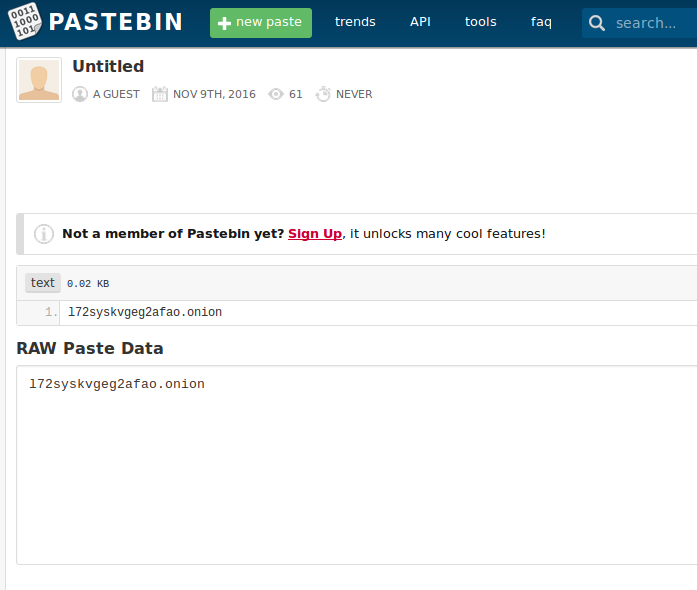Go to the faq page
Screen dimensions: 697x590
541,22
